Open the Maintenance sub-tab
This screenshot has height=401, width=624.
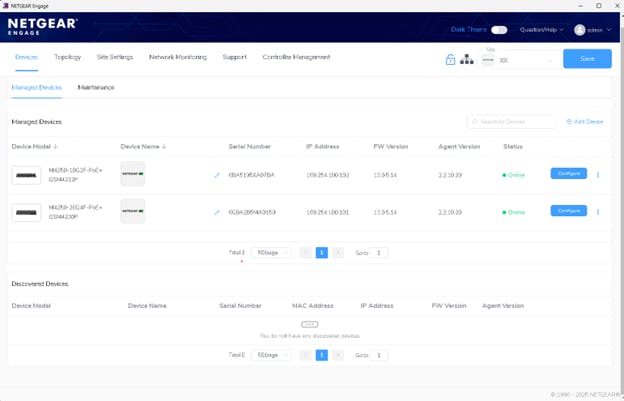pyautogui.click(x=96, y=88)
